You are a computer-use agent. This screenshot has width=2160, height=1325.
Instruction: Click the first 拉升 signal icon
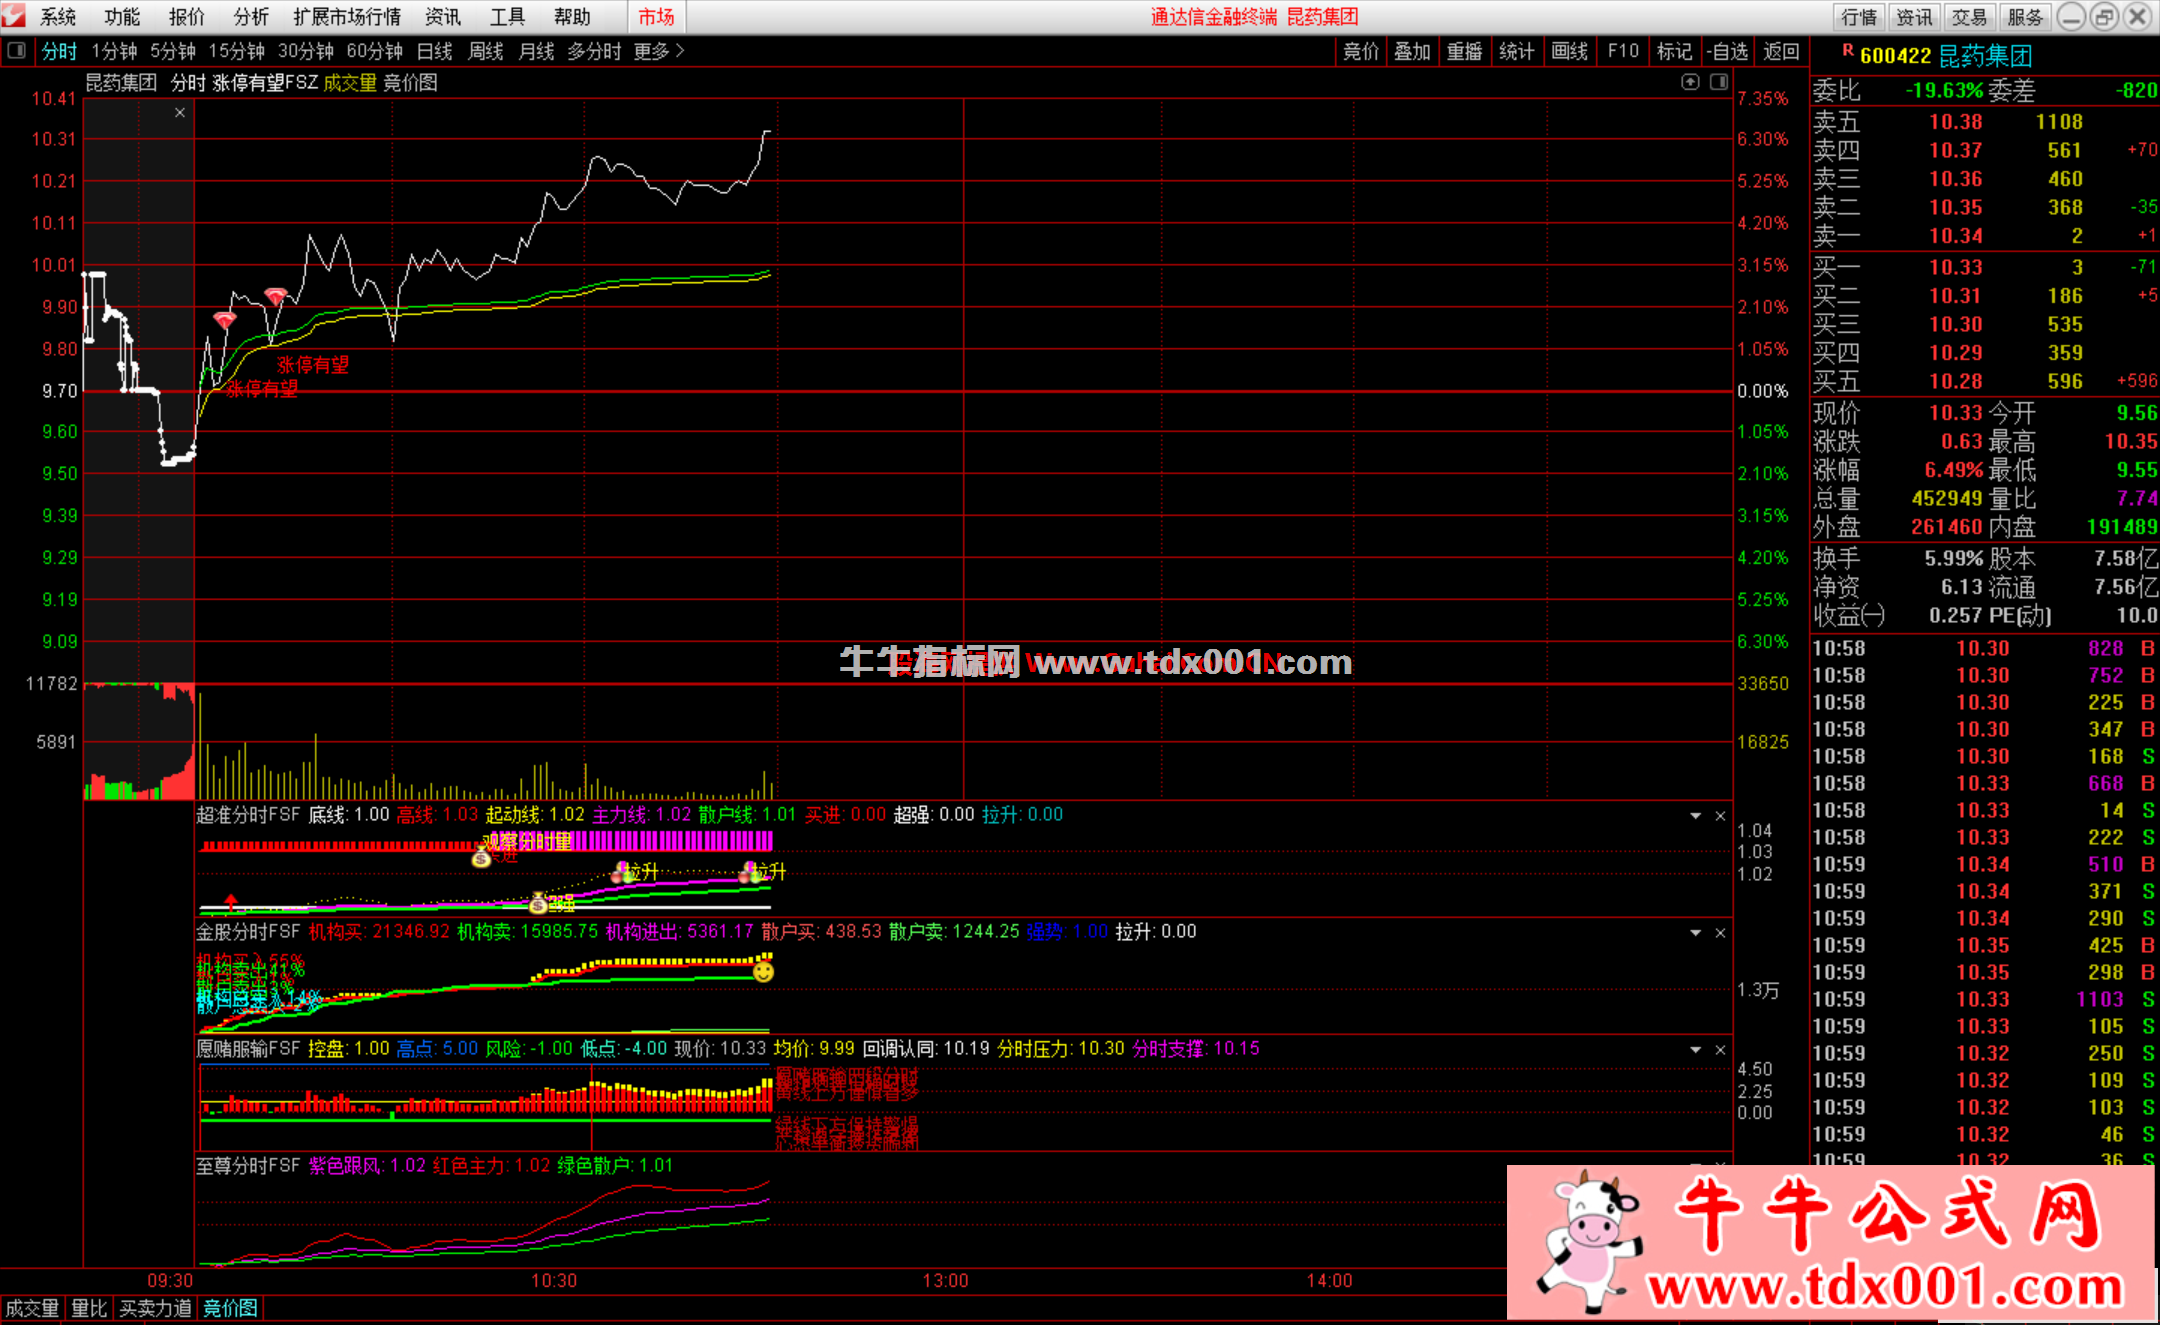622,872
